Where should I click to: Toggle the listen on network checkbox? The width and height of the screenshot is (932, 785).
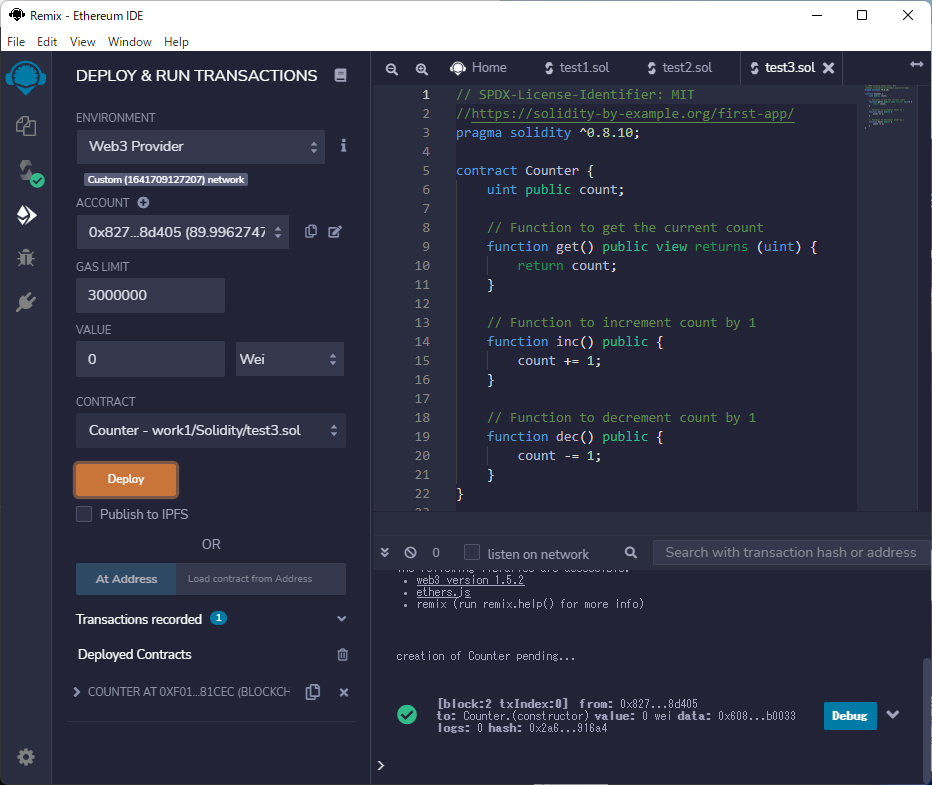(472, 553)
